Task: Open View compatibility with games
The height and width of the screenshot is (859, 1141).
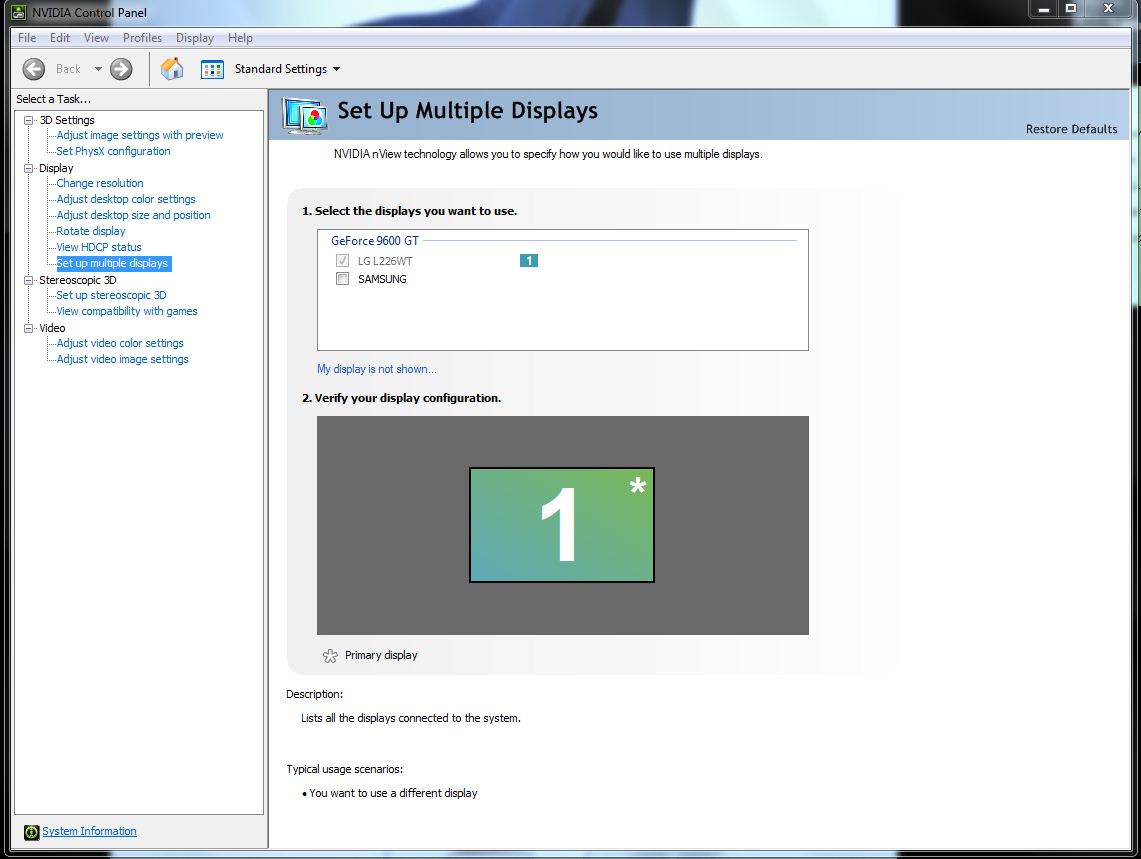Action: click(127, 312)
